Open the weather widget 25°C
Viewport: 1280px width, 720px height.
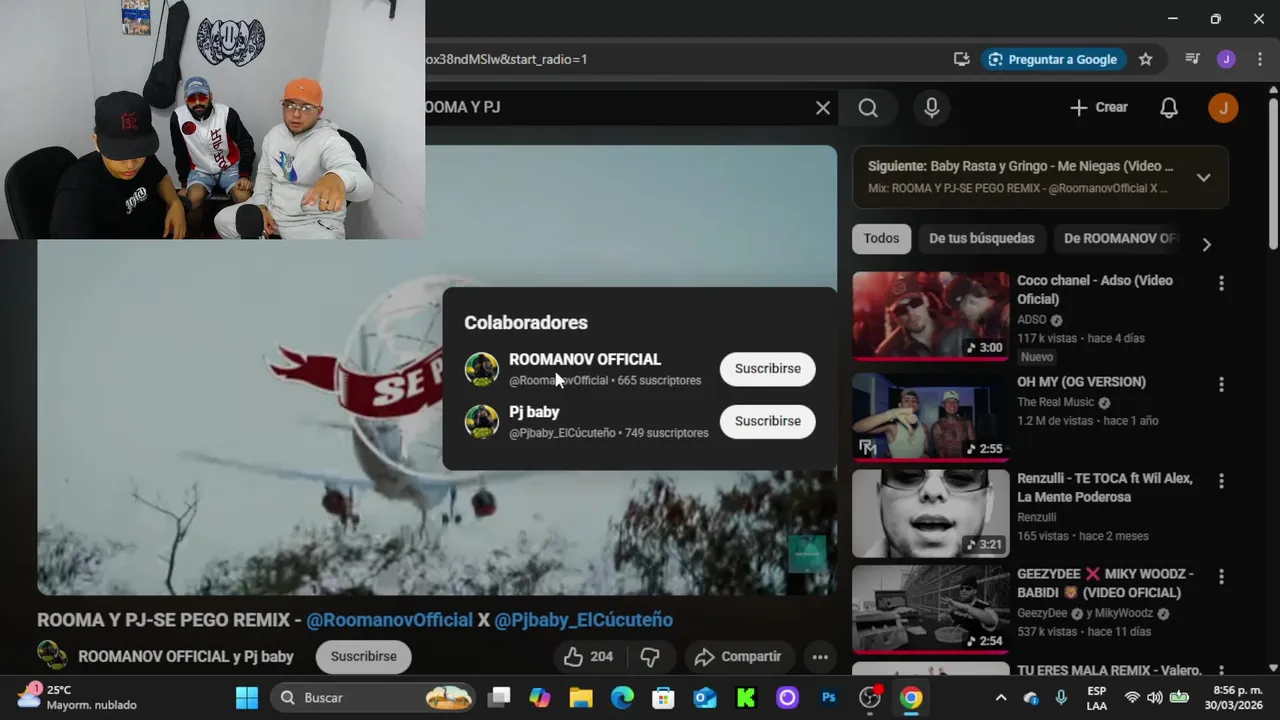click(76, 697)
